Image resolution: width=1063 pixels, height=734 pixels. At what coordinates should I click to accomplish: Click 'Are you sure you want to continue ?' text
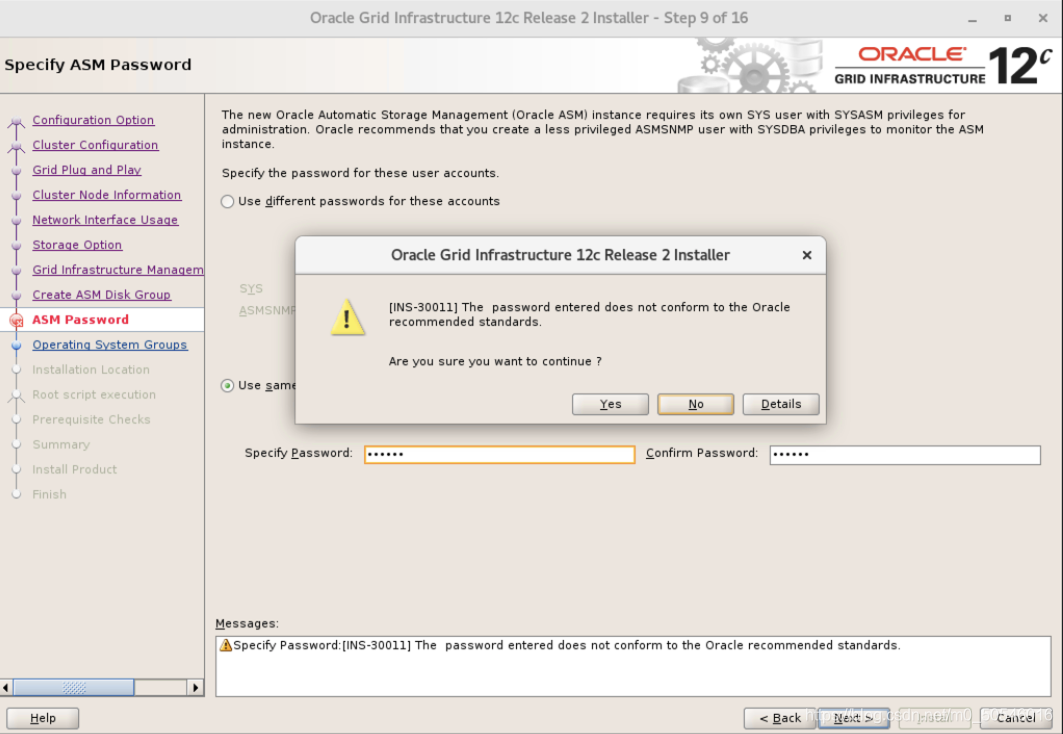point(495,361)
